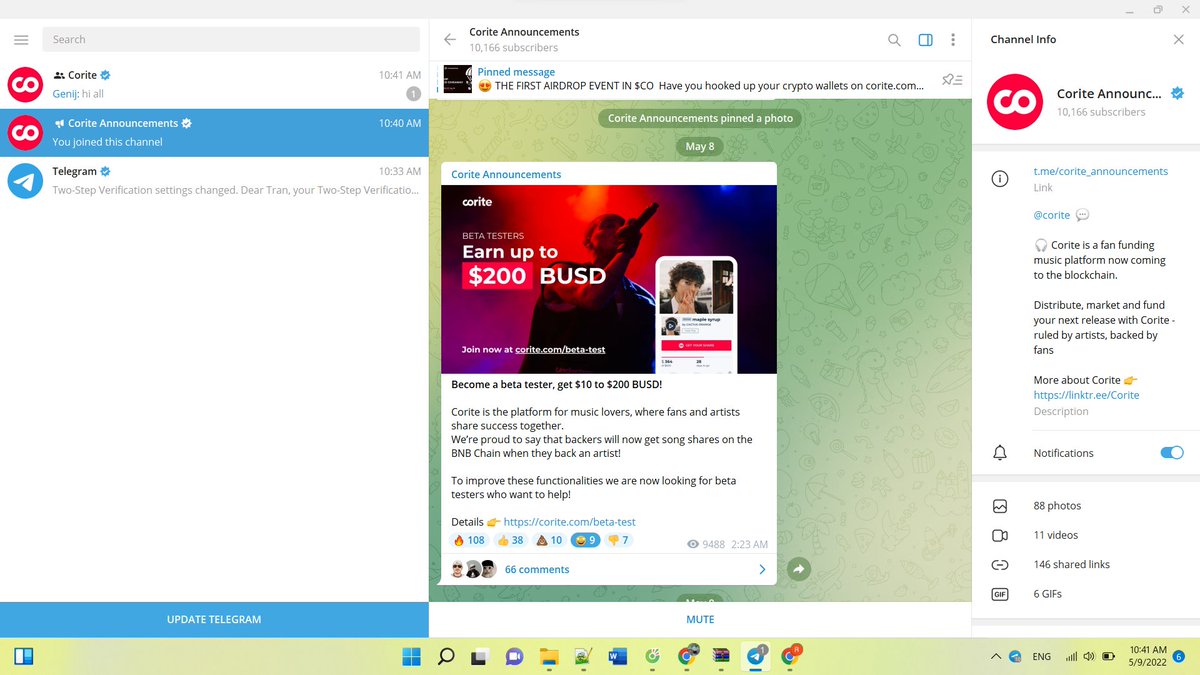Screen dimensions: 1200x675
Task: React with the fire emoji
Action: [x=469, y=540]
